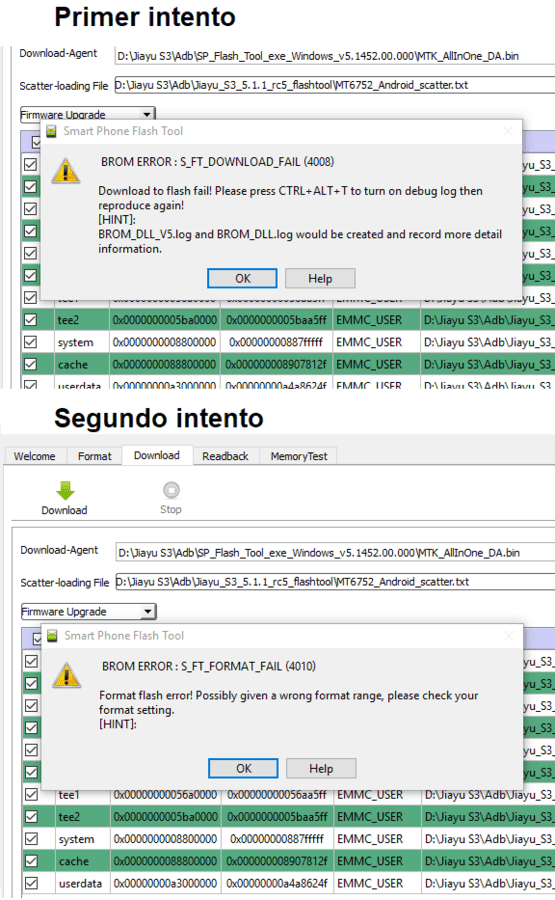Click 0x000000000887fffff cell in Segundo intento
The image size is (555, 900).
(x=277, y=839)
